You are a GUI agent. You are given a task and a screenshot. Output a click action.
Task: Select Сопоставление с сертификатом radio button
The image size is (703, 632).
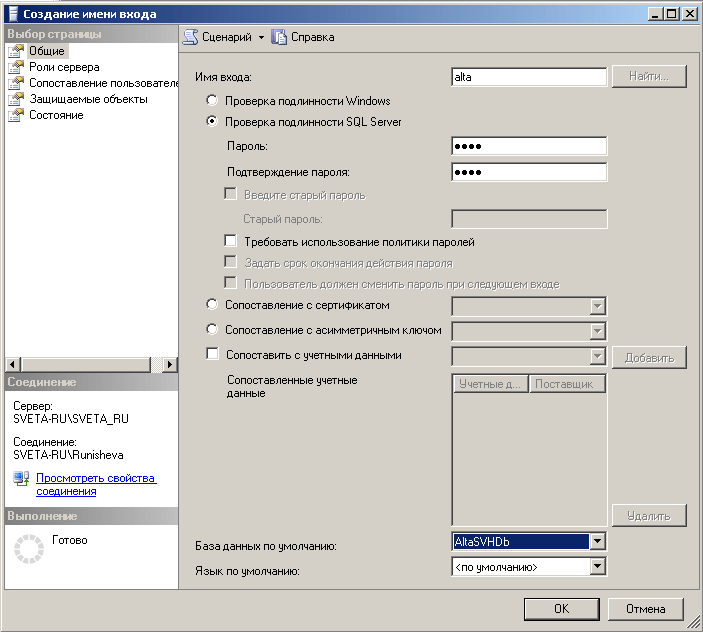[211, 305]
